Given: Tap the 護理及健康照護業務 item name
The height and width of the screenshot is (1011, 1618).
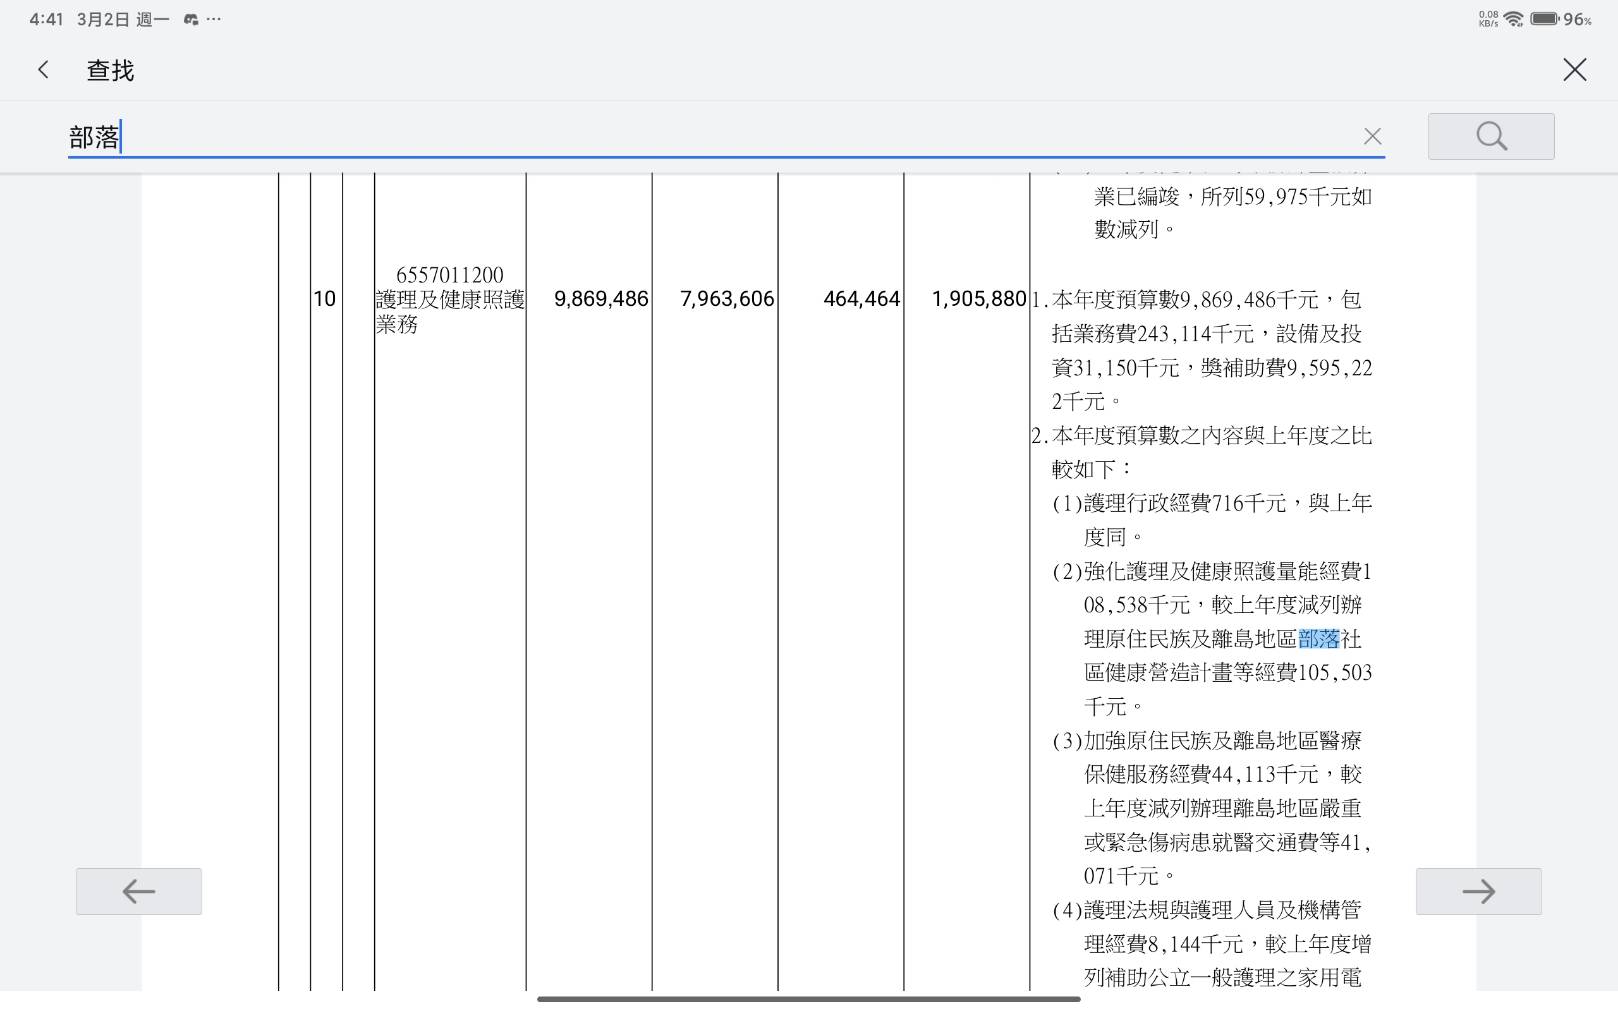Looking at the screenshot, I should (x=449, y=312).
